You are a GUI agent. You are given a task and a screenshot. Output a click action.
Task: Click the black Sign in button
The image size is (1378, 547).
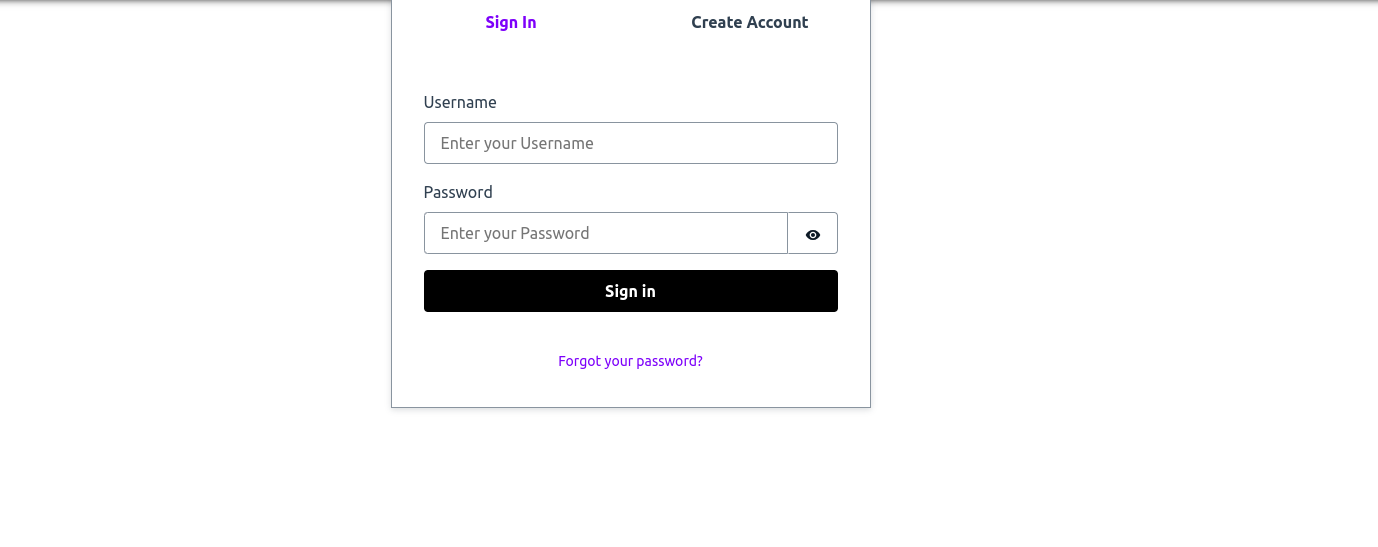coord(630,291)
